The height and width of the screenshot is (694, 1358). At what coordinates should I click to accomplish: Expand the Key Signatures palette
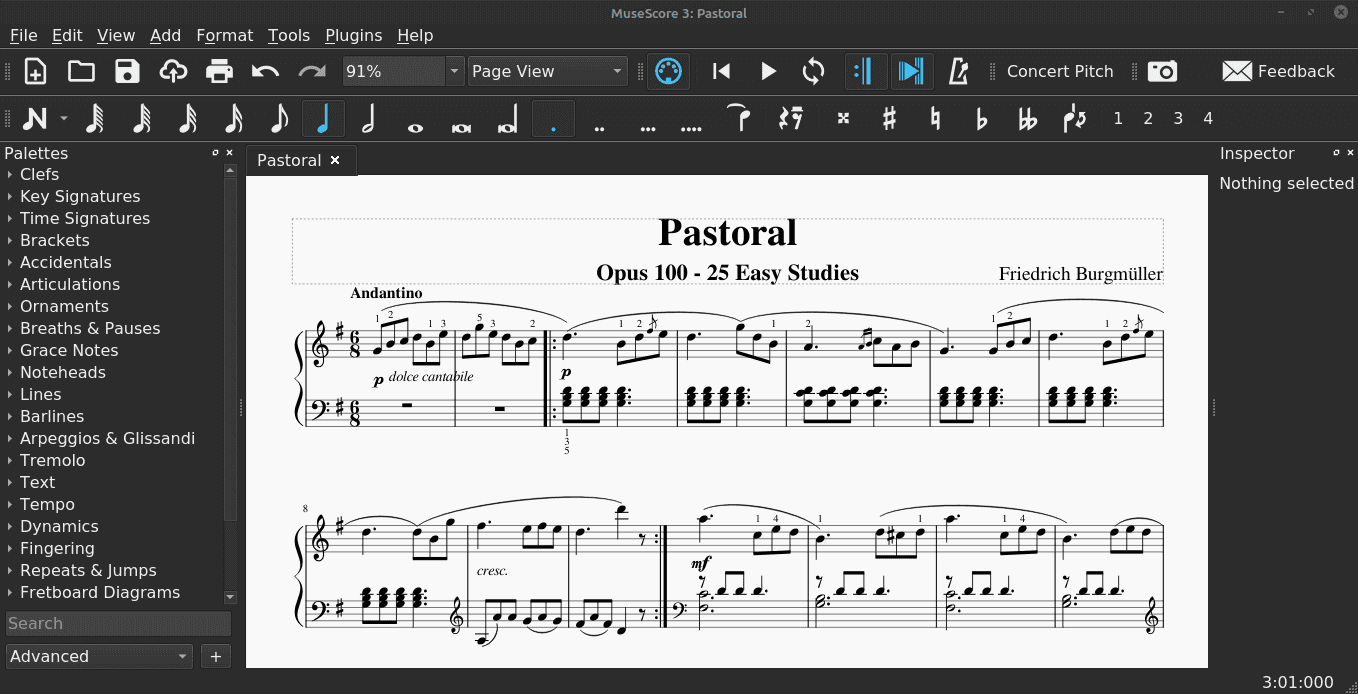click(x=80, y=196)
